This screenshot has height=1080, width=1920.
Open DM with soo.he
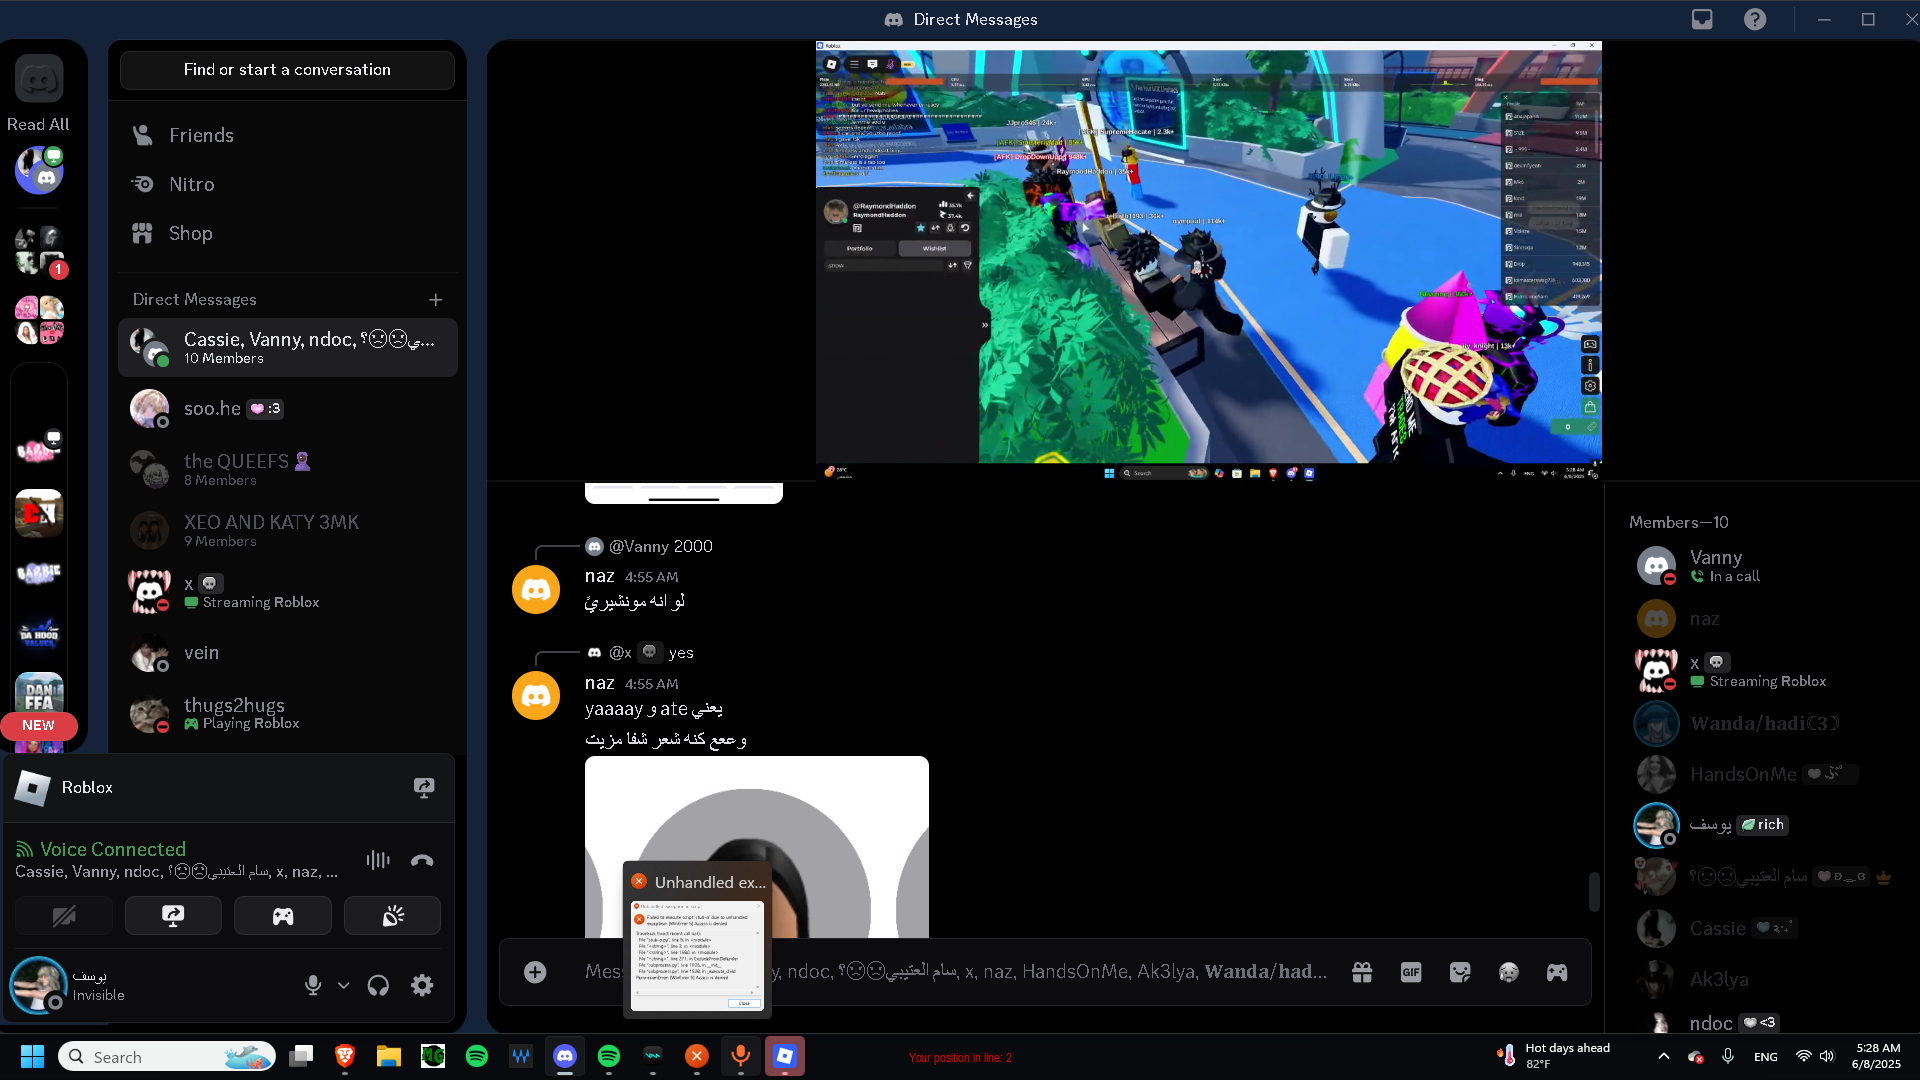[287, 409]
